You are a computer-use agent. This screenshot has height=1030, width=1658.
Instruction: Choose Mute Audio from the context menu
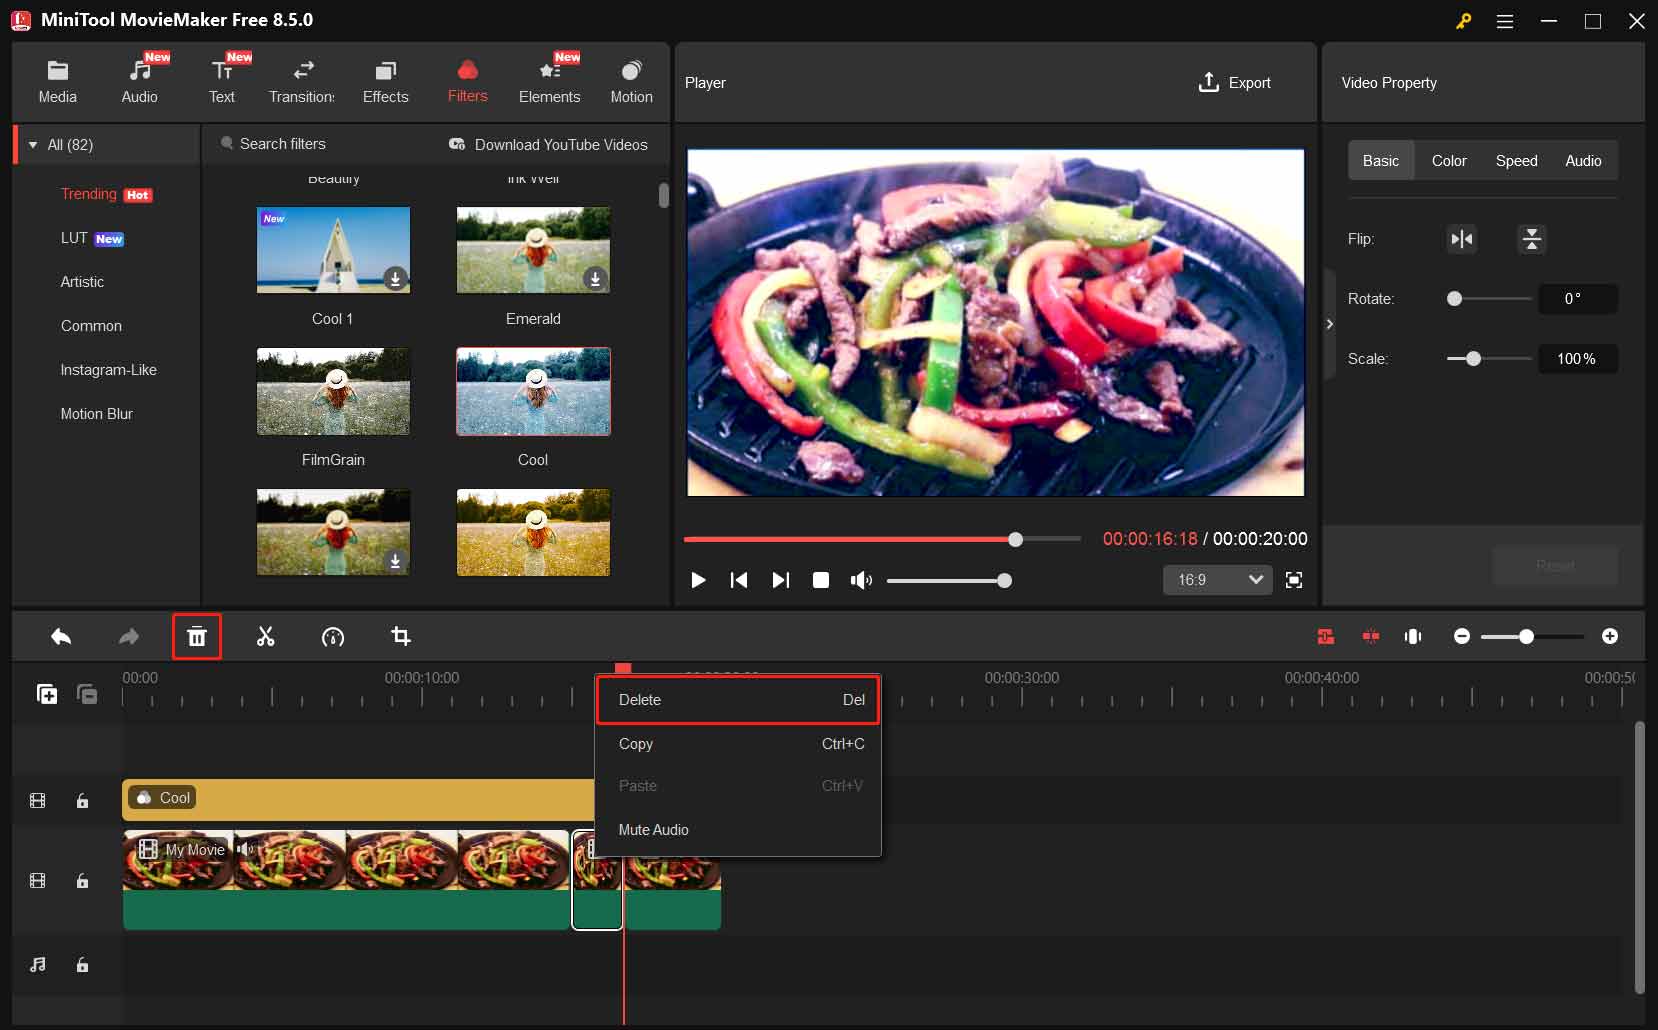(x=653, y=829)
